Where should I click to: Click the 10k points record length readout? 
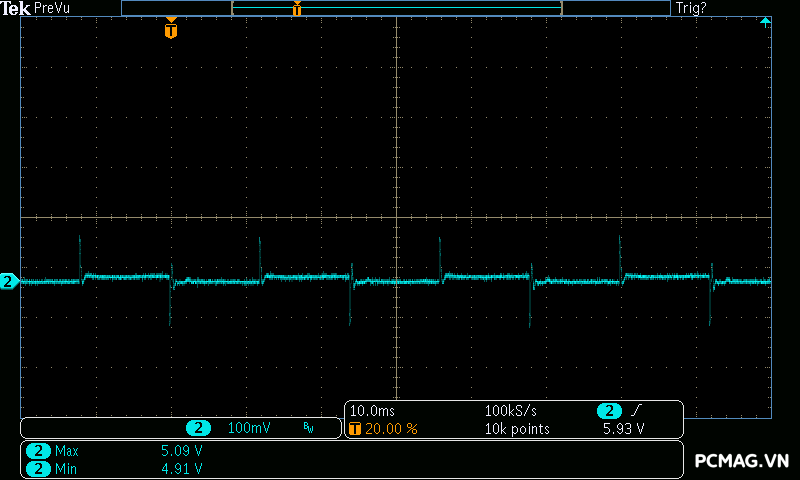[516, 429]
